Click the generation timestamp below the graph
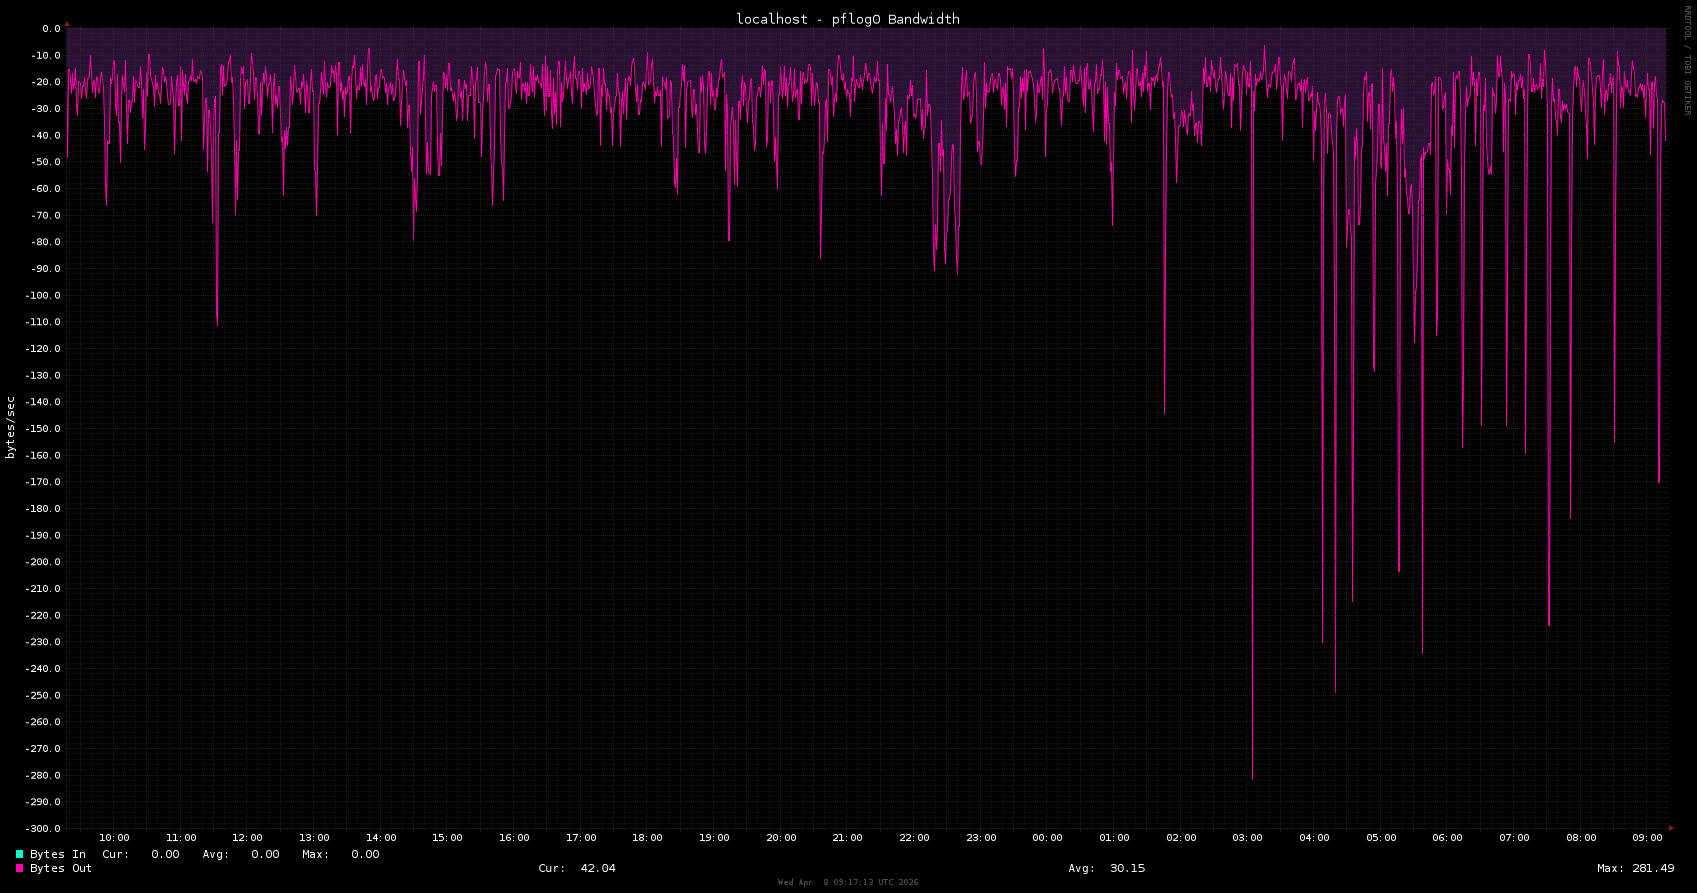Image resolution: width=1697 pixels, height=893 pixels. tap(847, 882)
